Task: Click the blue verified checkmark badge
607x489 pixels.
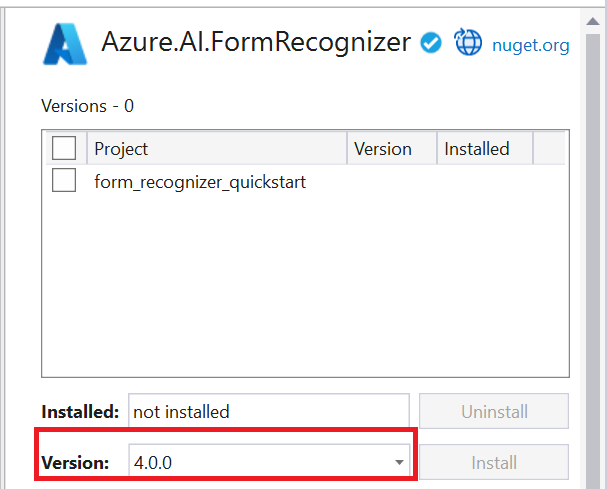Action: click(x=431, y=43)
